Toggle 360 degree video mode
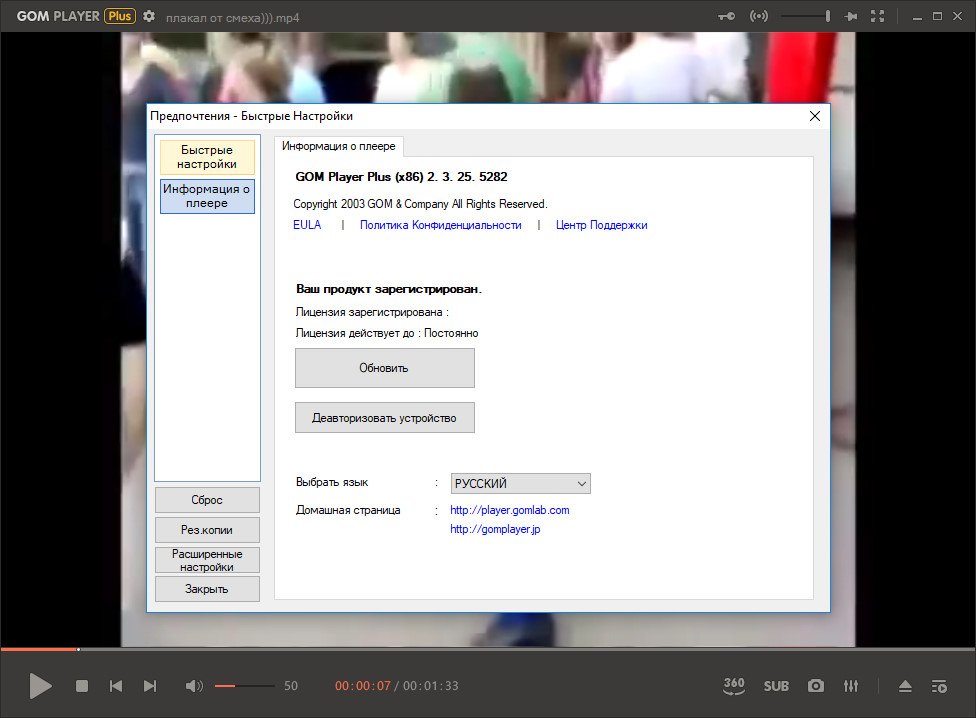Viewport: 976px width, 718px height. click(734, 686)
